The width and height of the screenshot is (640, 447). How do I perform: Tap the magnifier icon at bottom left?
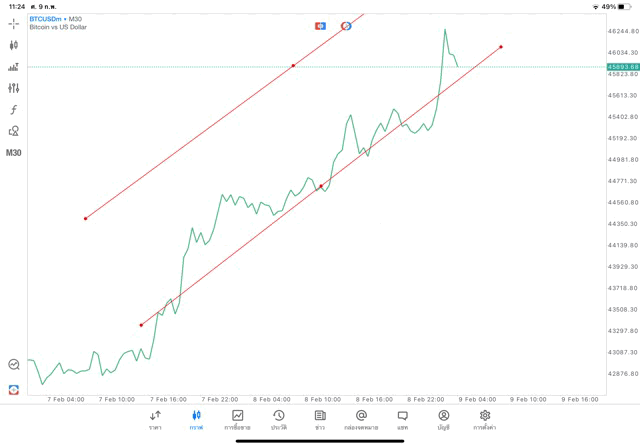[x=14, y=365]
